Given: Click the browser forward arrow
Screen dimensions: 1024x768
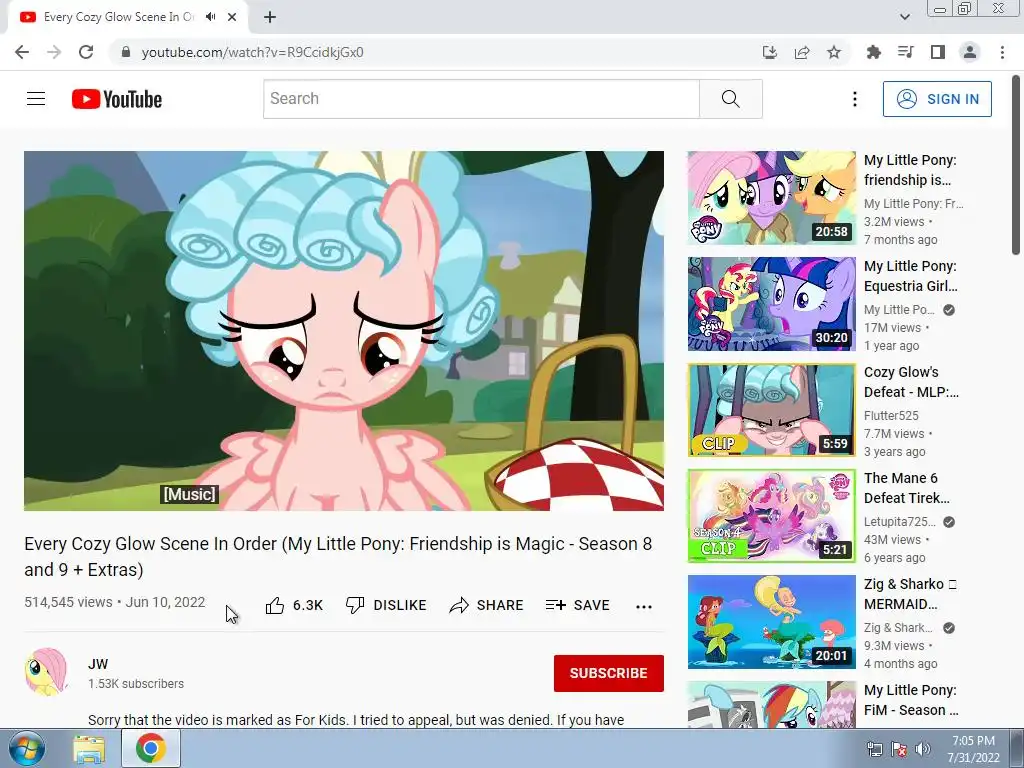Looking at the screenshot, I should click(54, 52).
